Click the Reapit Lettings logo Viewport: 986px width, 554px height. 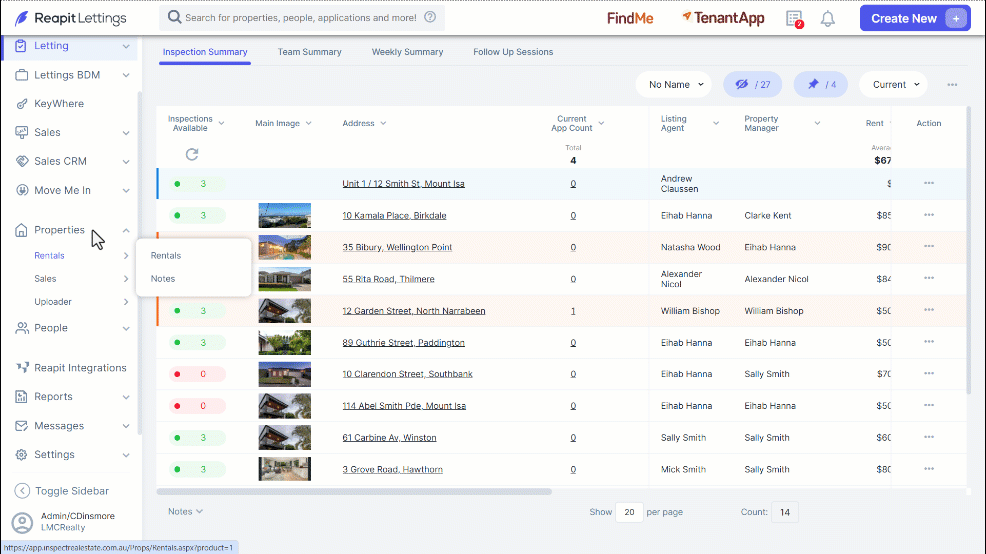70,18
